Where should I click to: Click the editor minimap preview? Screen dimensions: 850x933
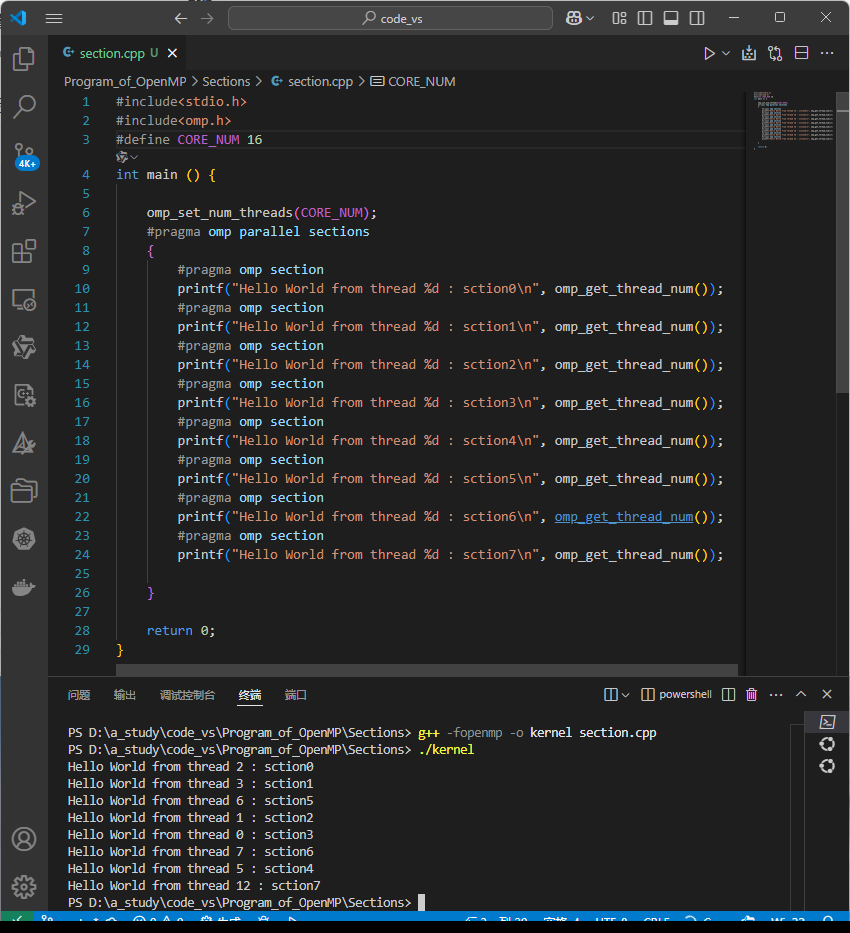click(x=792, y=119)
